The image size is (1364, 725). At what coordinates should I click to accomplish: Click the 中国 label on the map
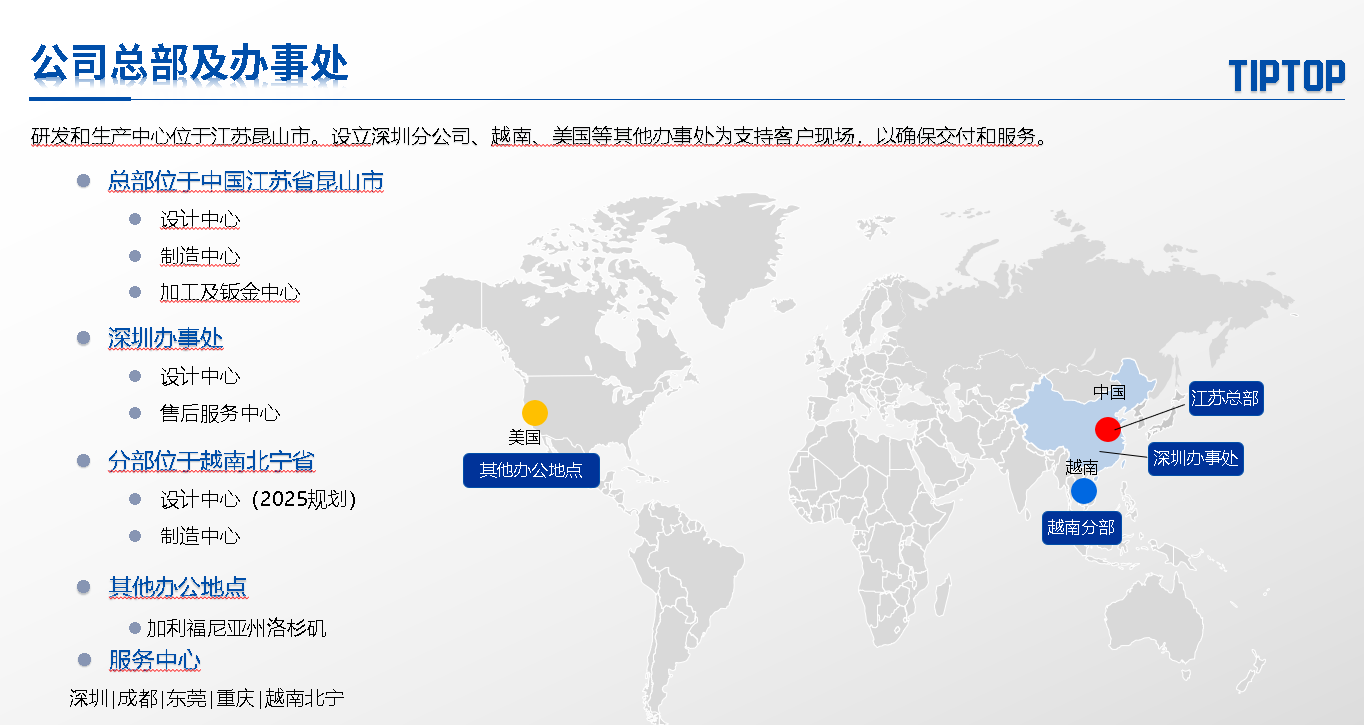(x=1109, y=392)
